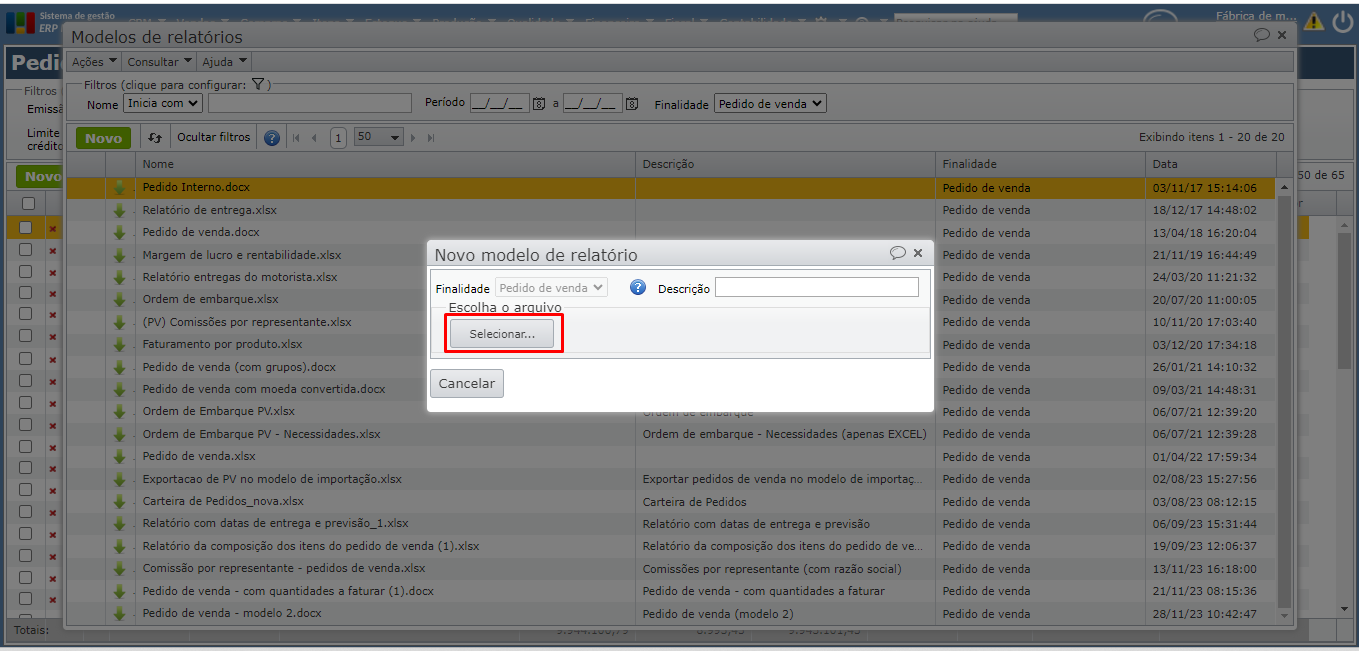The image size is (1359, 651).
Task: Click the Período end date field
Action: click(593, 103)
